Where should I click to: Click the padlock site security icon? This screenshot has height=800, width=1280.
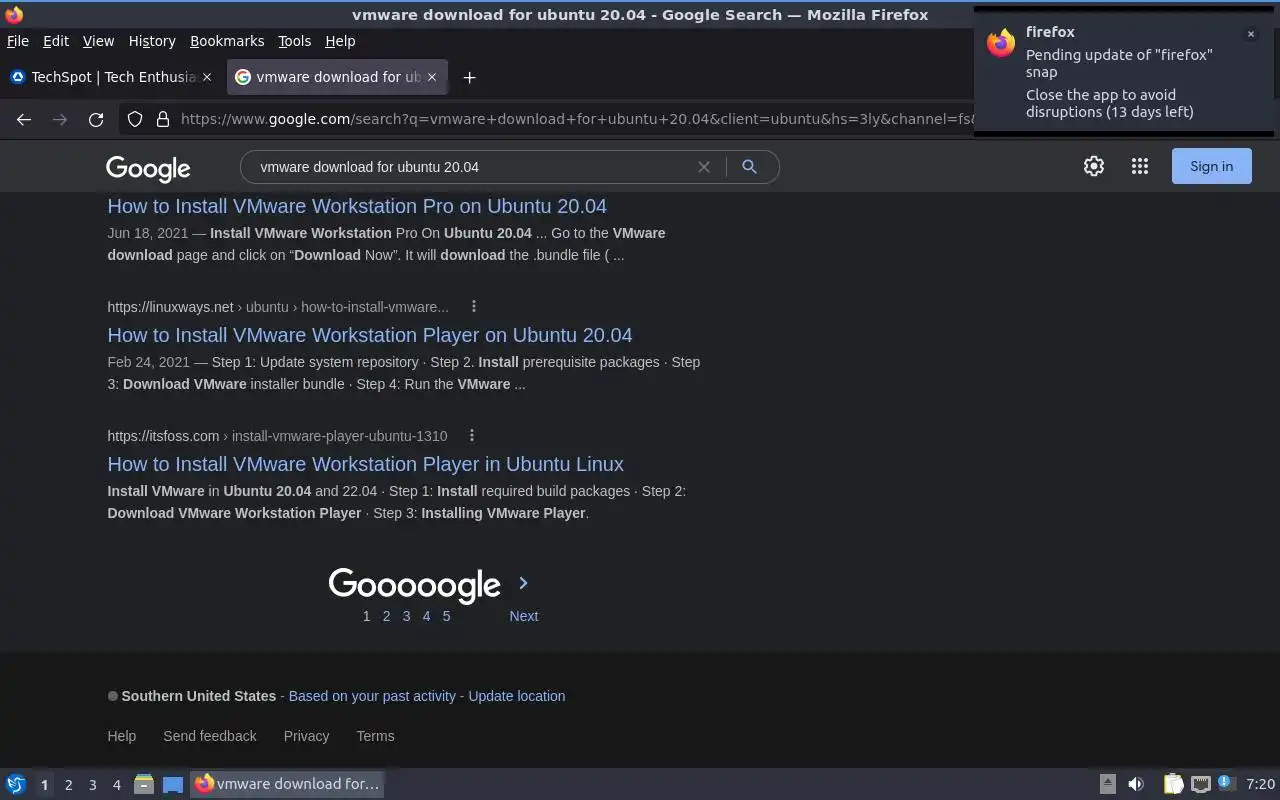[x=163, y=119]
